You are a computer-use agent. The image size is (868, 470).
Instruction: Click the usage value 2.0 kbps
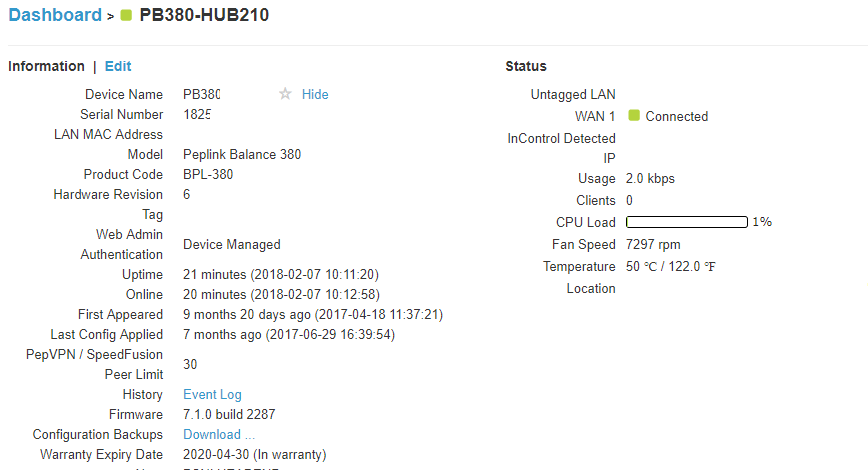[x=650, y=178]
